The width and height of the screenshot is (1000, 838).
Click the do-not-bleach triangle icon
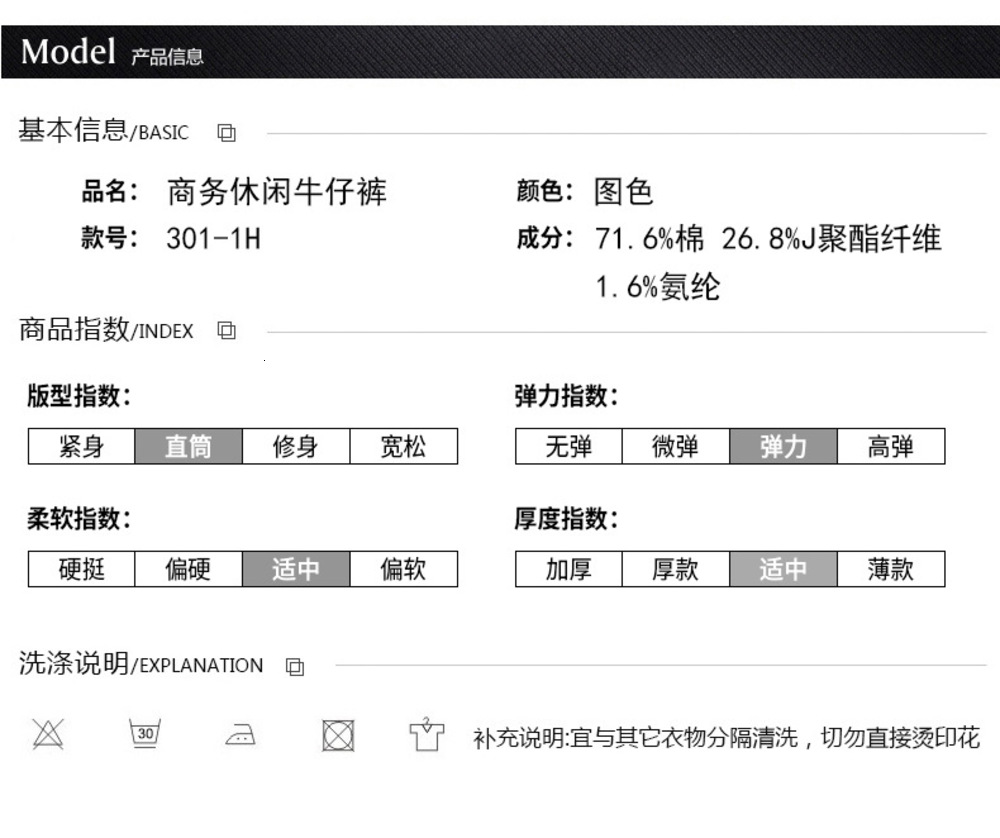click(48, 734)
